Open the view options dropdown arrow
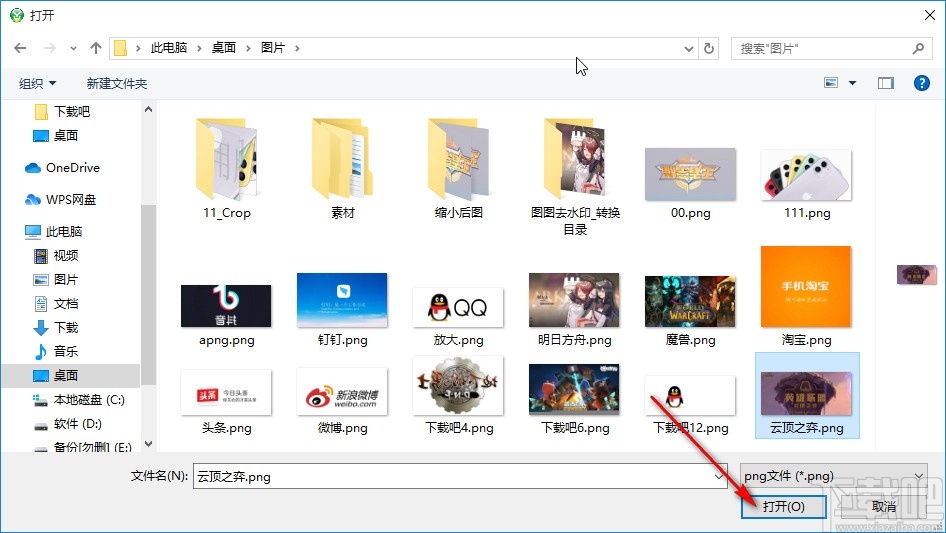946x533 pixels. [852, 83]
